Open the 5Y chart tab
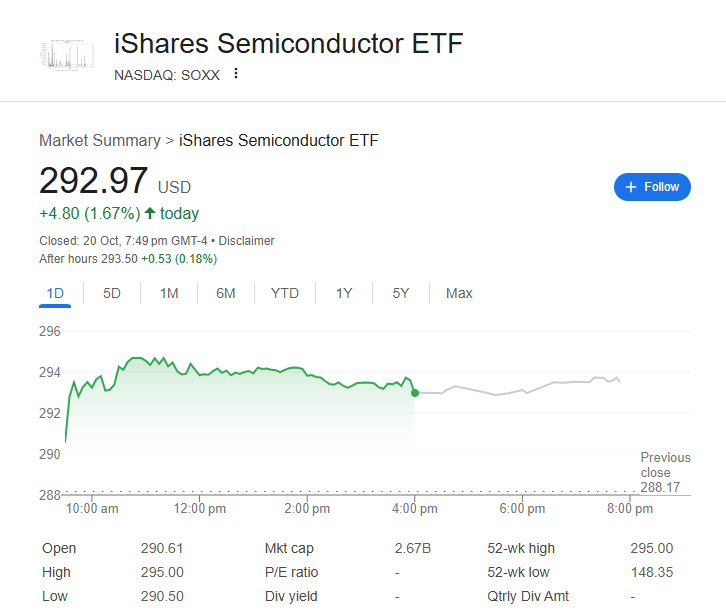The image size is (726, 616). coord(401,293)
